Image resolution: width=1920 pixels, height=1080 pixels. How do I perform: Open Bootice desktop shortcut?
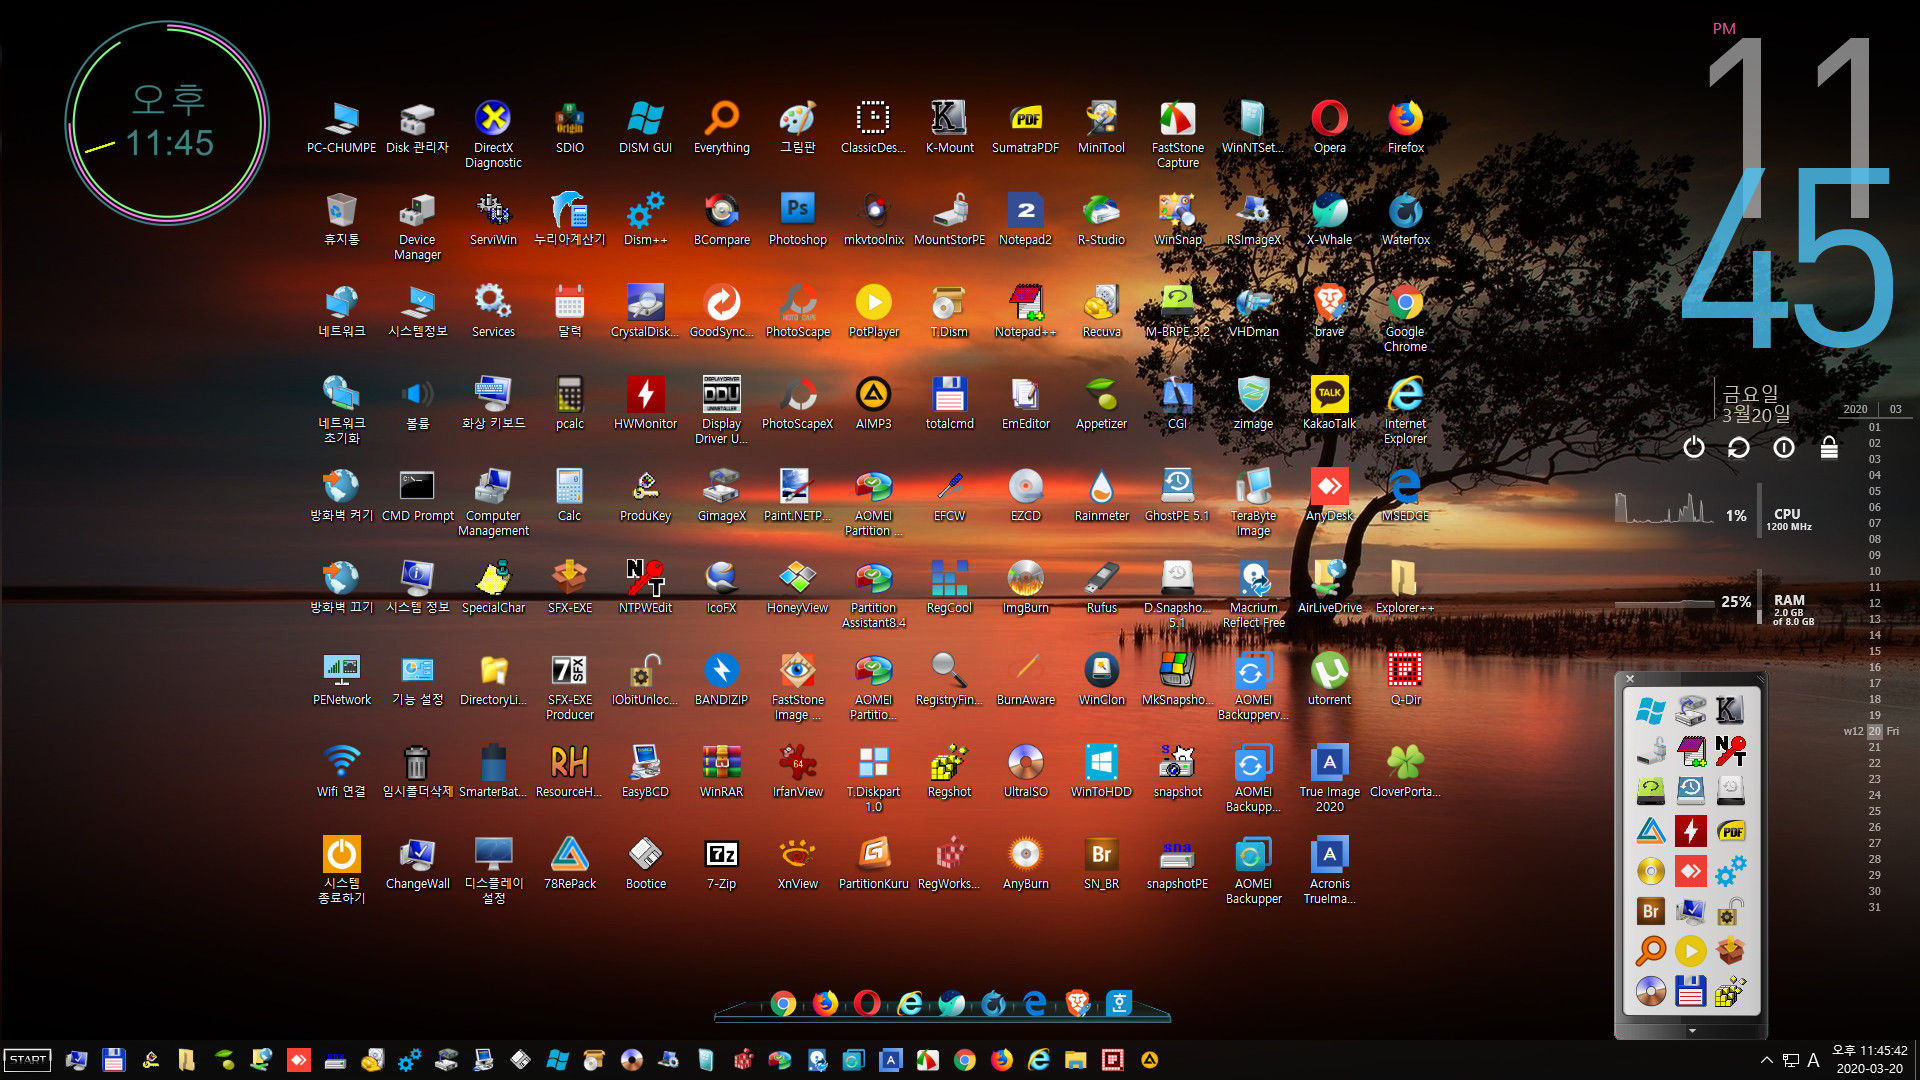coord(645,863)
